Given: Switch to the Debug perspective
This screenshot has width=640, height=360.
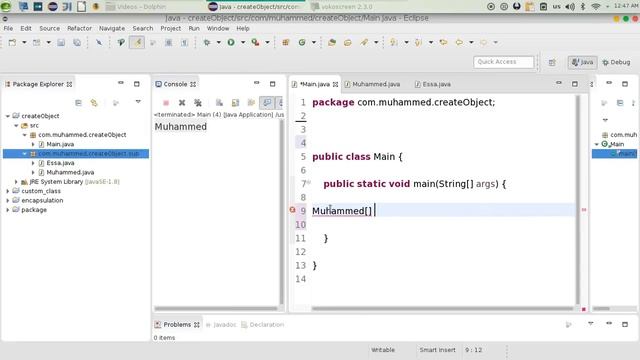Looking at the screenshot, I should [x=616, y=62].
